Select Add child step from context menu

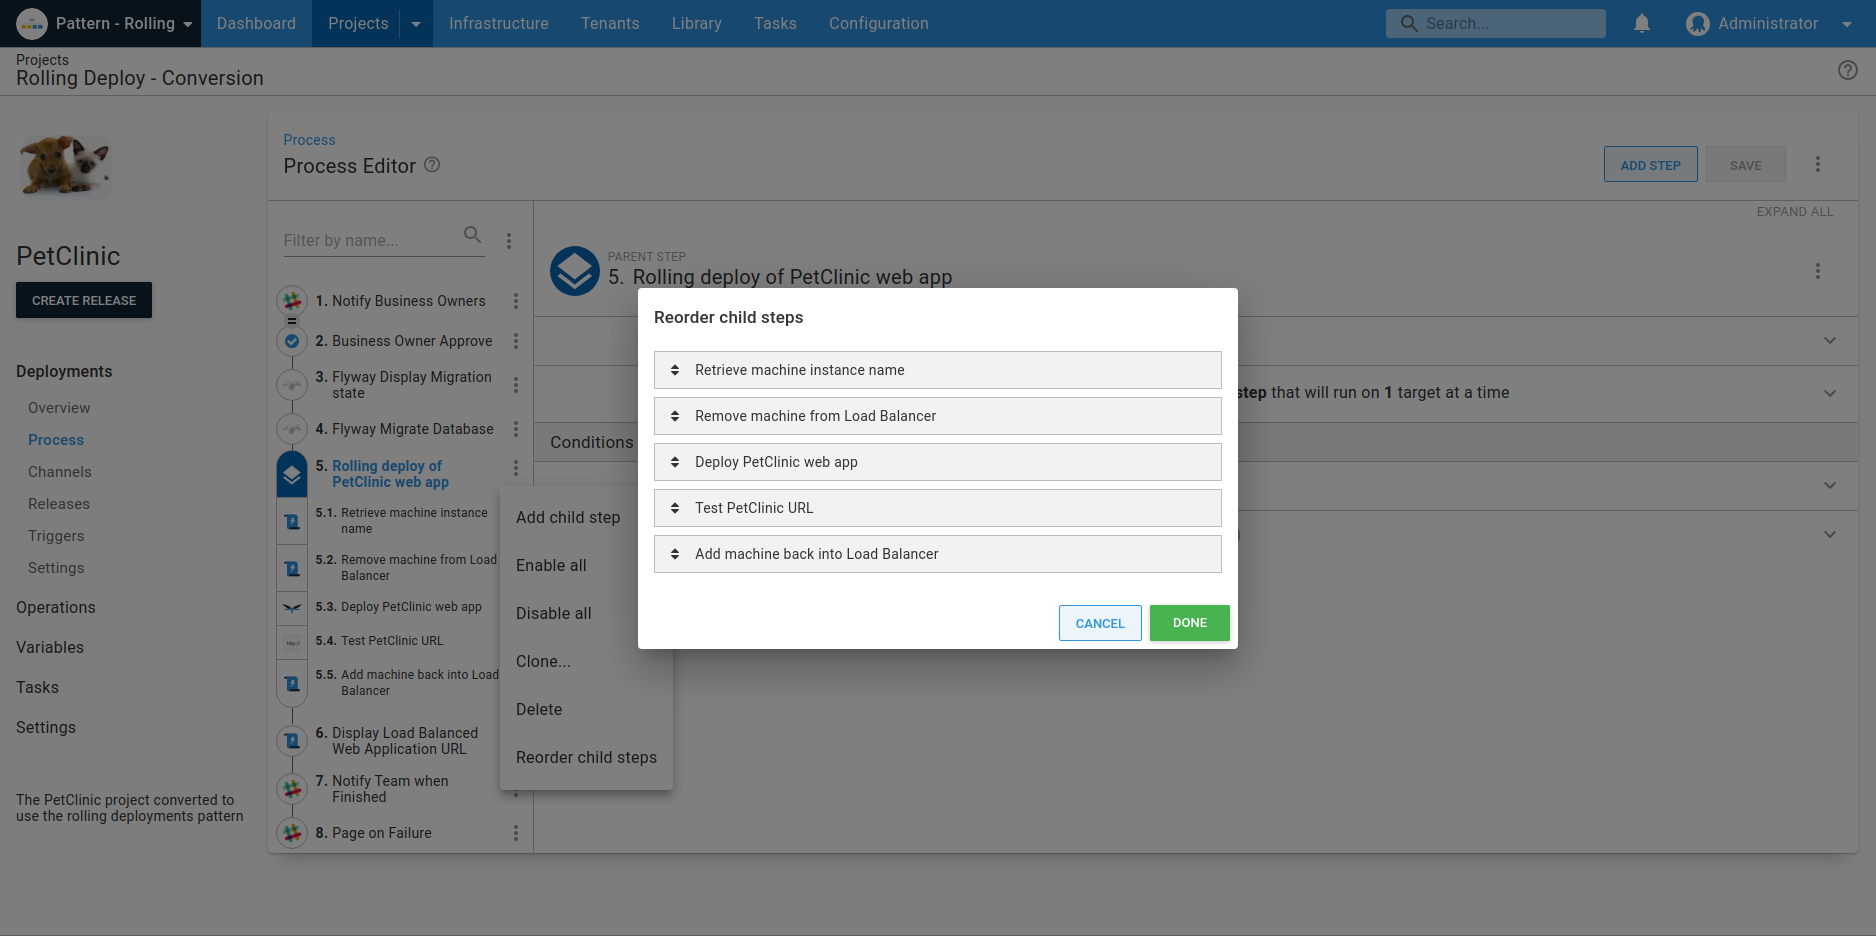(568, 517)
